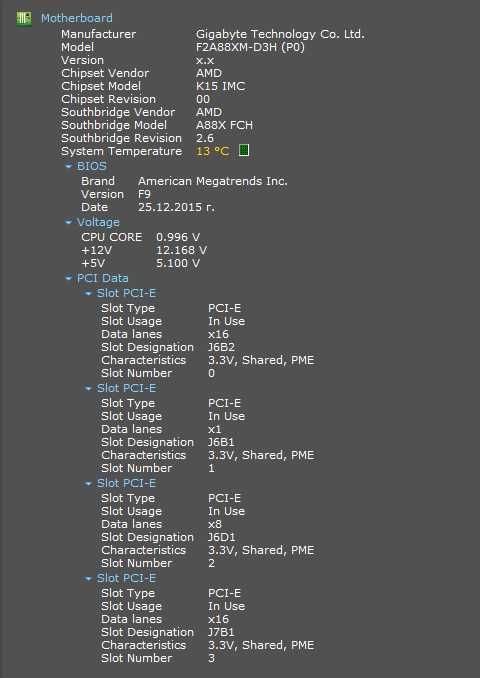This screenshot has width=480, height=678.
Task: Collapse the PCI Data section arrow
Action: [x=69, y=278]
